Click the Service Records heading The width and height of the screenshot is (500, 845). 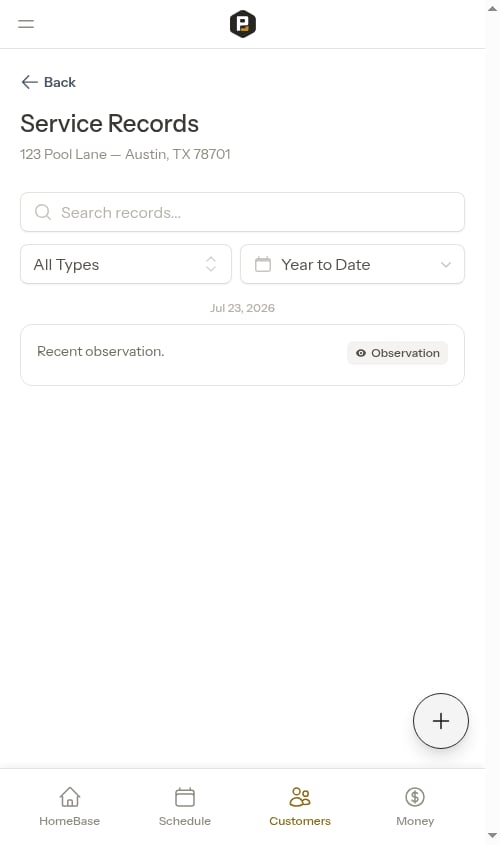pyautogui.click(x=109, y=123)
